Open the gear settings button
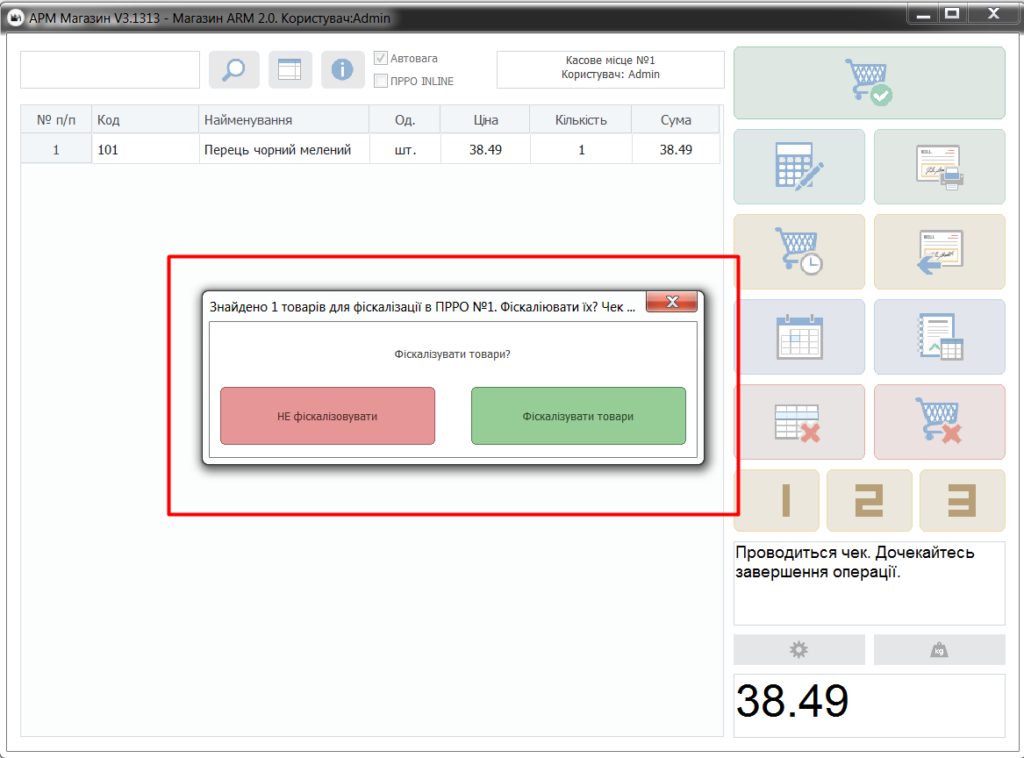Screen dimensions: 1024x758 tap(799, 650)
